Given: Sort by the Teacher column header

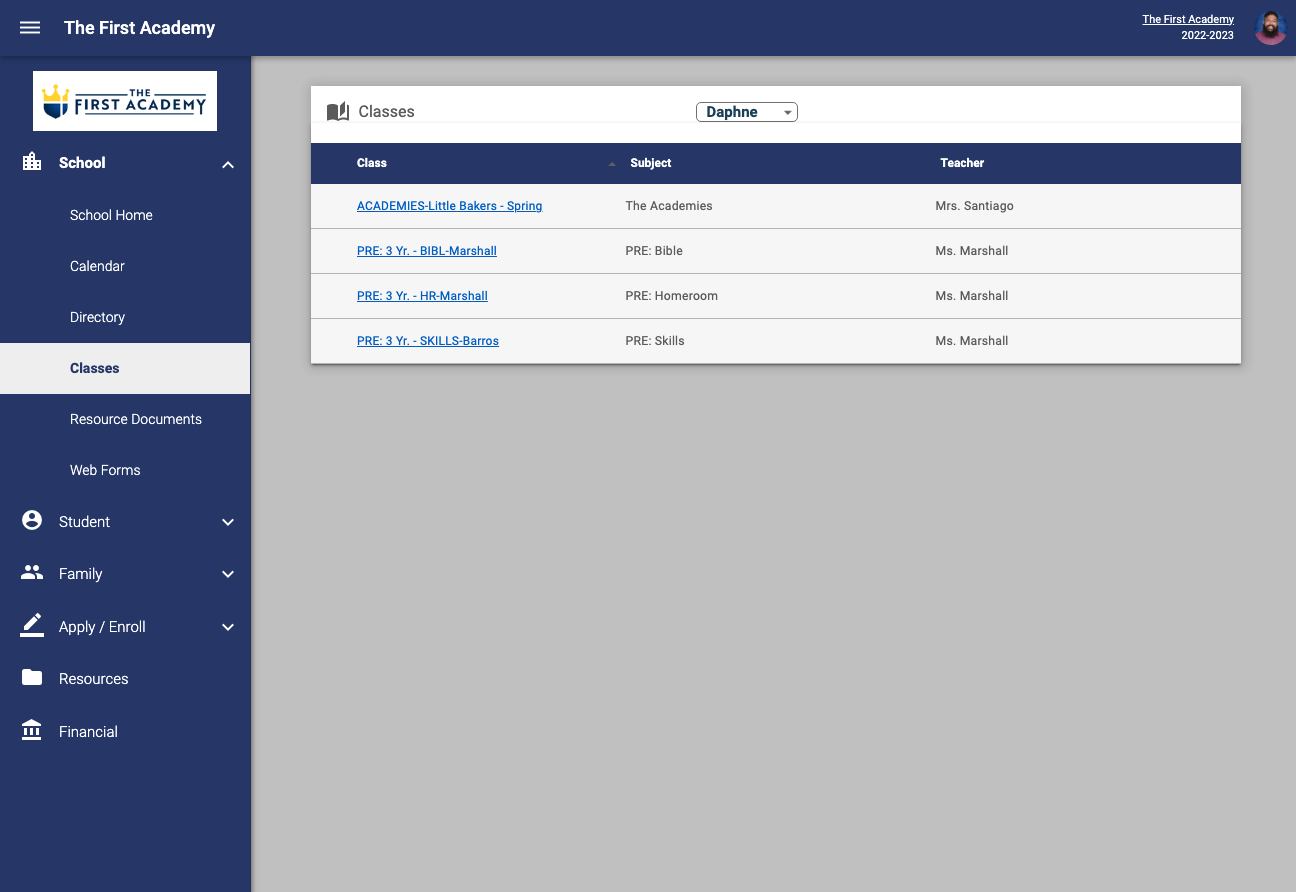Looking at the screenshot, I should [x=962, y=163].
